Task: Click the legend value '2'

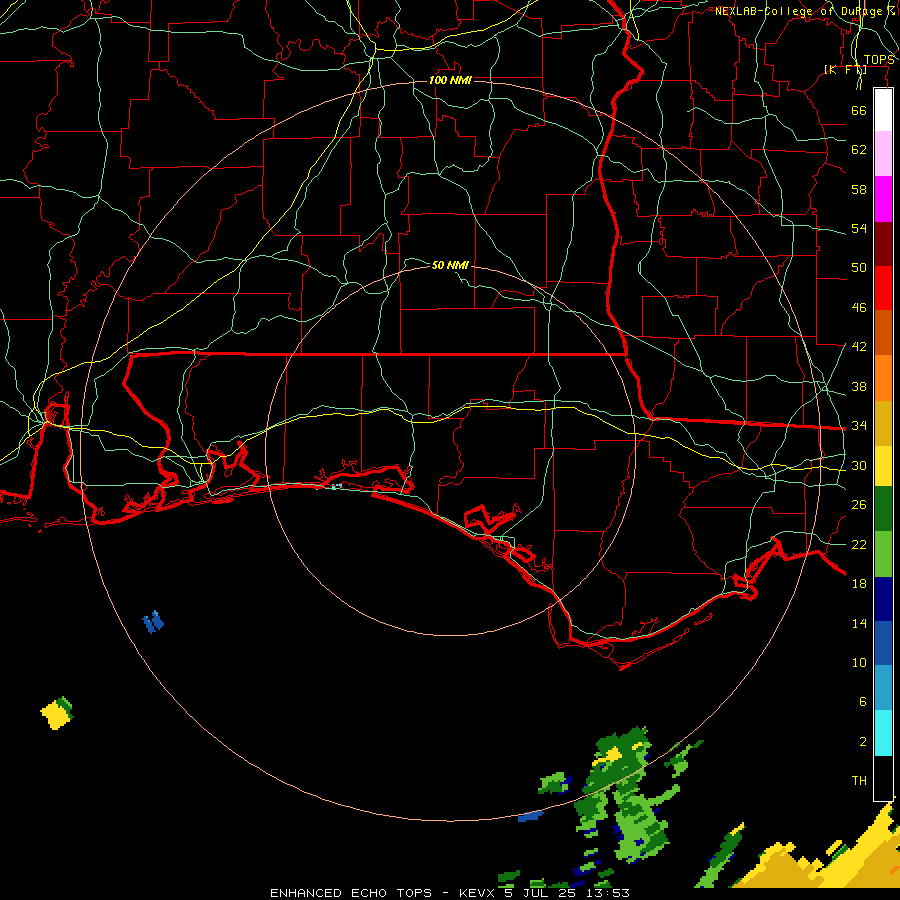Action: coord(862,742)
